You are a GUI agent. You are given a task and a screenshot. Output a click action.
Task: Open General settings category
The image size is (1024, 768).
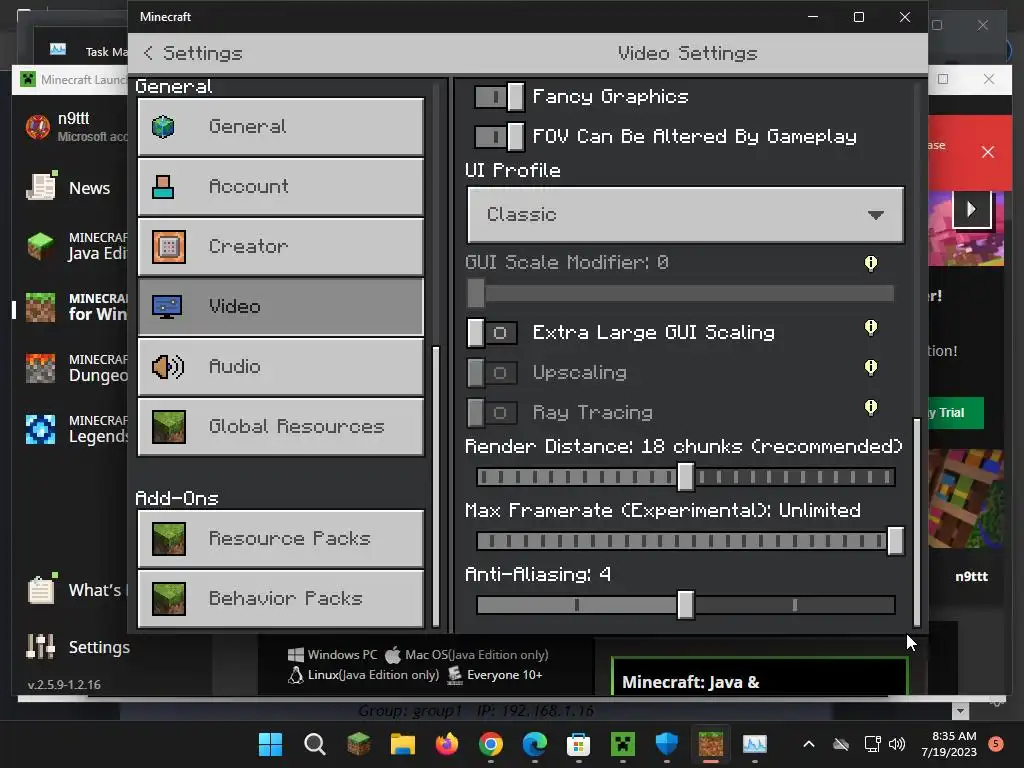pyautogui.click(x=281, y=127)
